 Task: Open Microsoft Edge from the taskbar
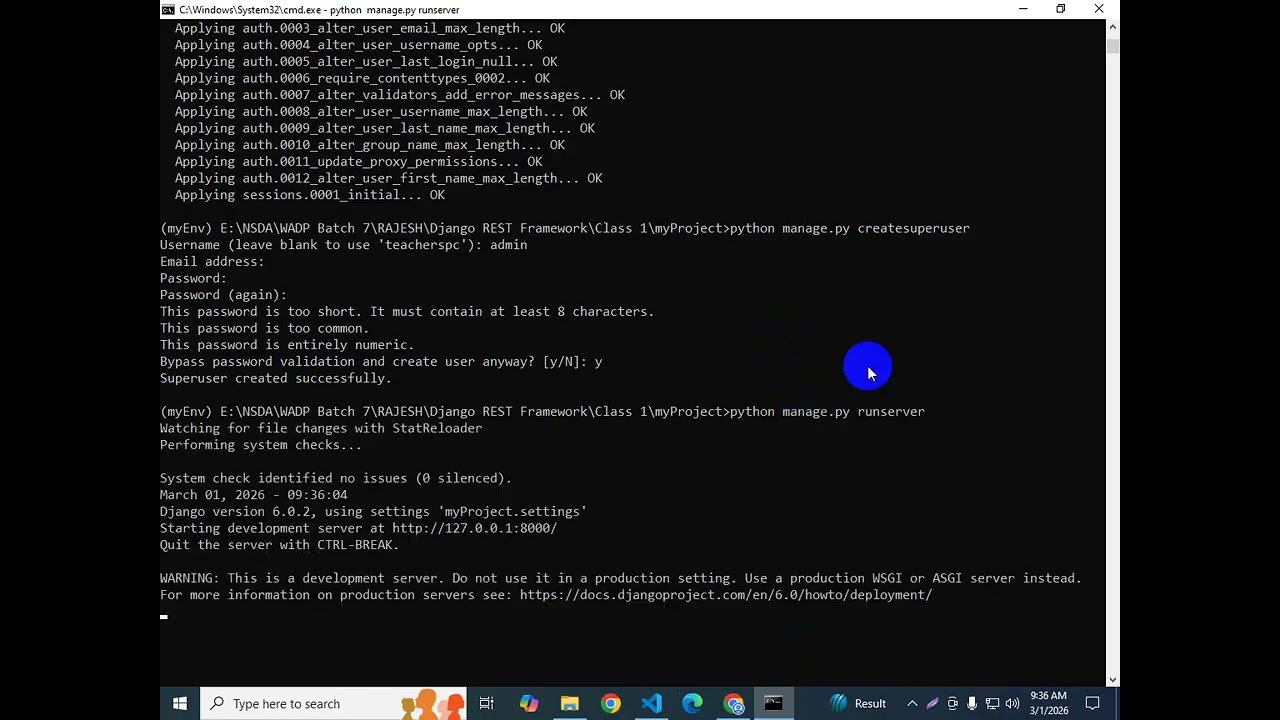point(692,703)
